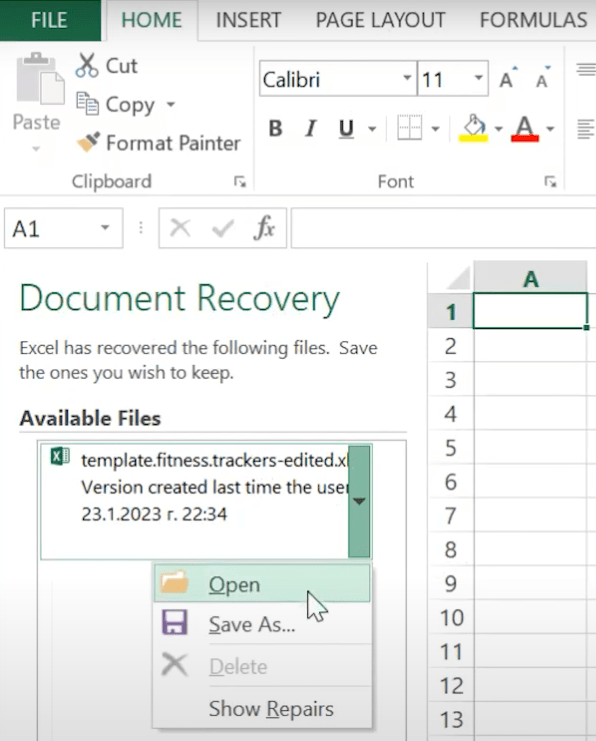Apply red font color
The width and height of the screenshot is (596, 741).
525,128
